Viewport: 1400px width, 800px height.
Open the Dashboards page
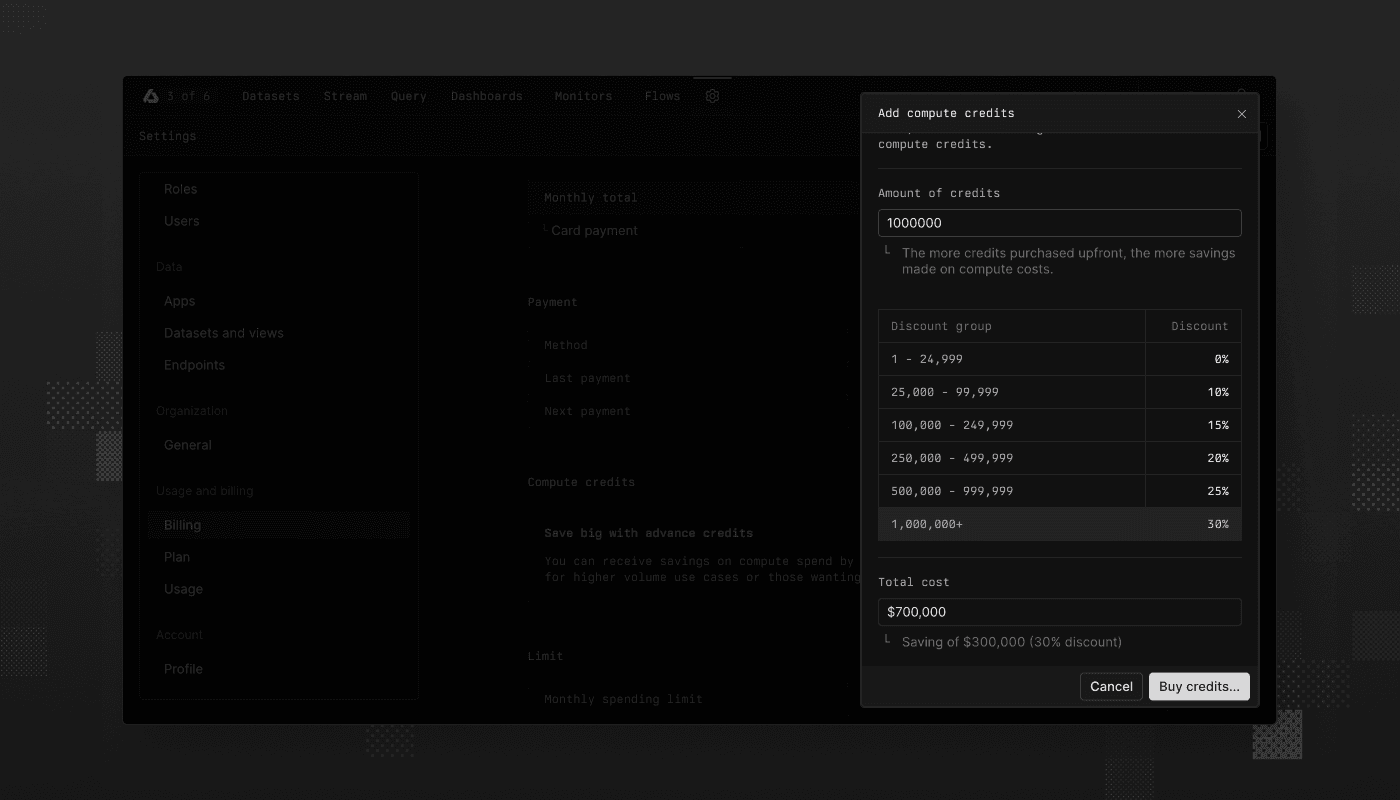coord(487,95)
